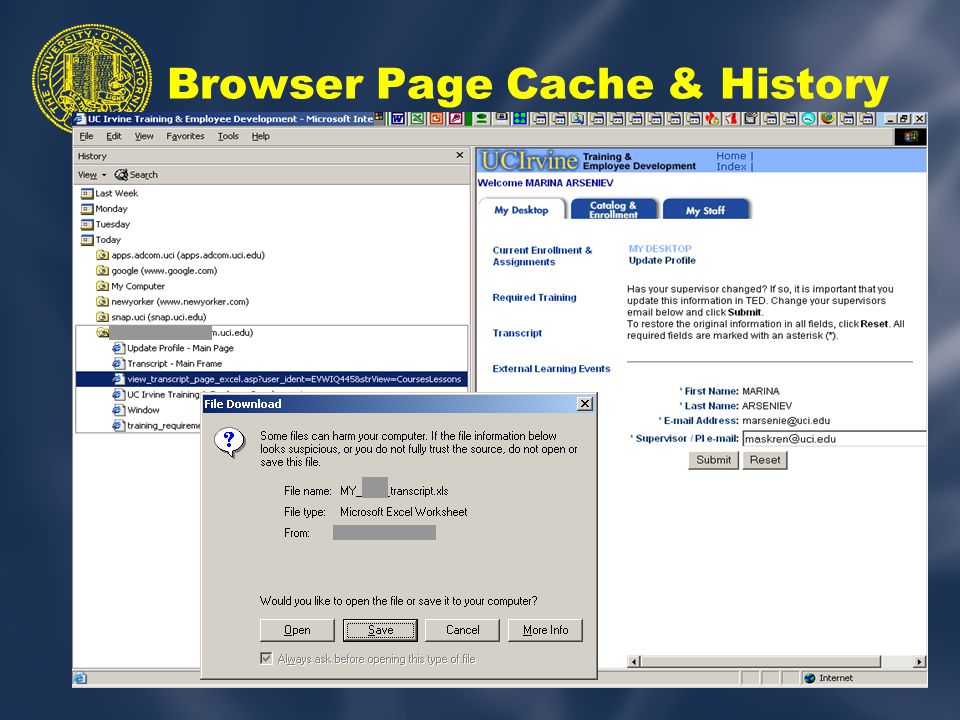Expand the Monday history group
960x720 pixels.
111,209
